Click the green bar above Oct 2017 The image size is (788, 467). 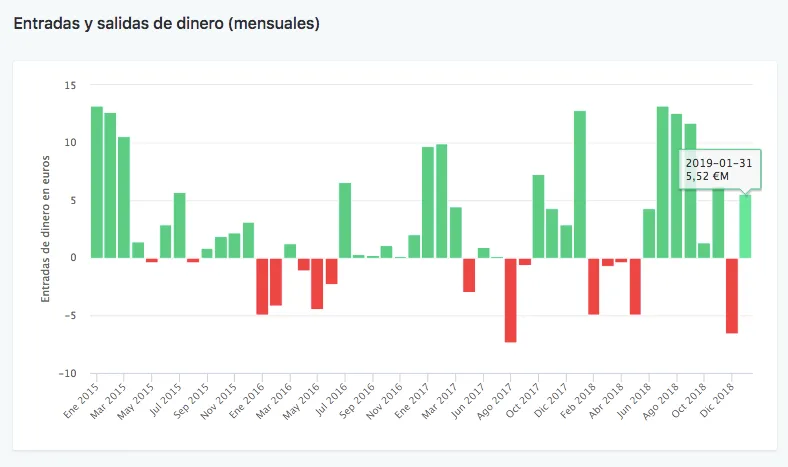pyautogui.click(x=538, y=216)
